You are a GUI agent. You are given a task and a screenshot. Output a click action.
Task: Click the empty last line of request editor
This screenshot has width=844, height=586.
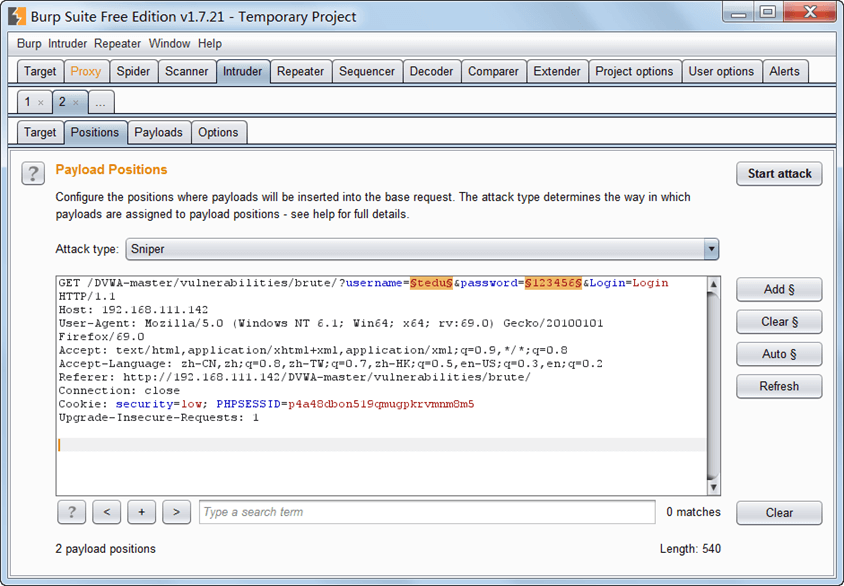(x=382, y=444)
